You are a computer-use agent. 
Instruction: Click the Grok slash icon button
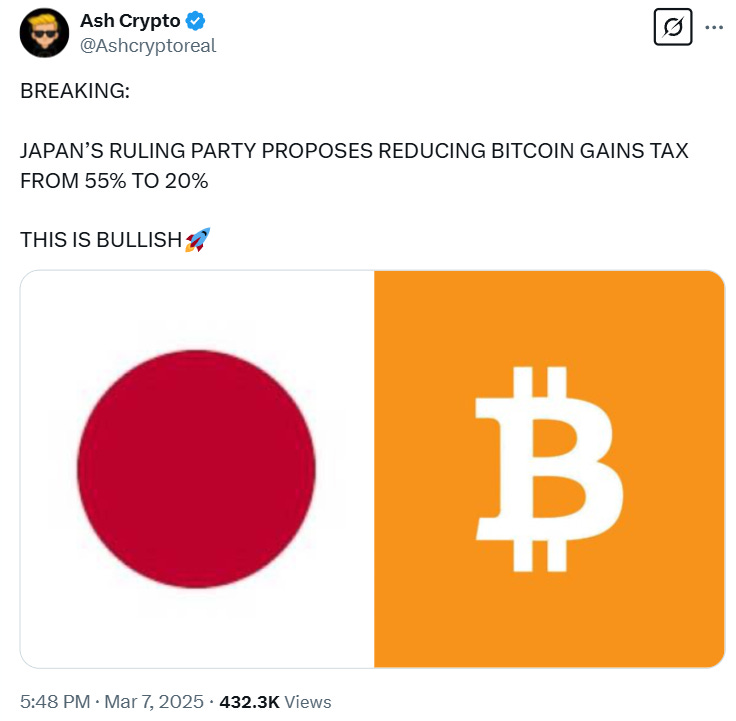(x=673, y=27)
